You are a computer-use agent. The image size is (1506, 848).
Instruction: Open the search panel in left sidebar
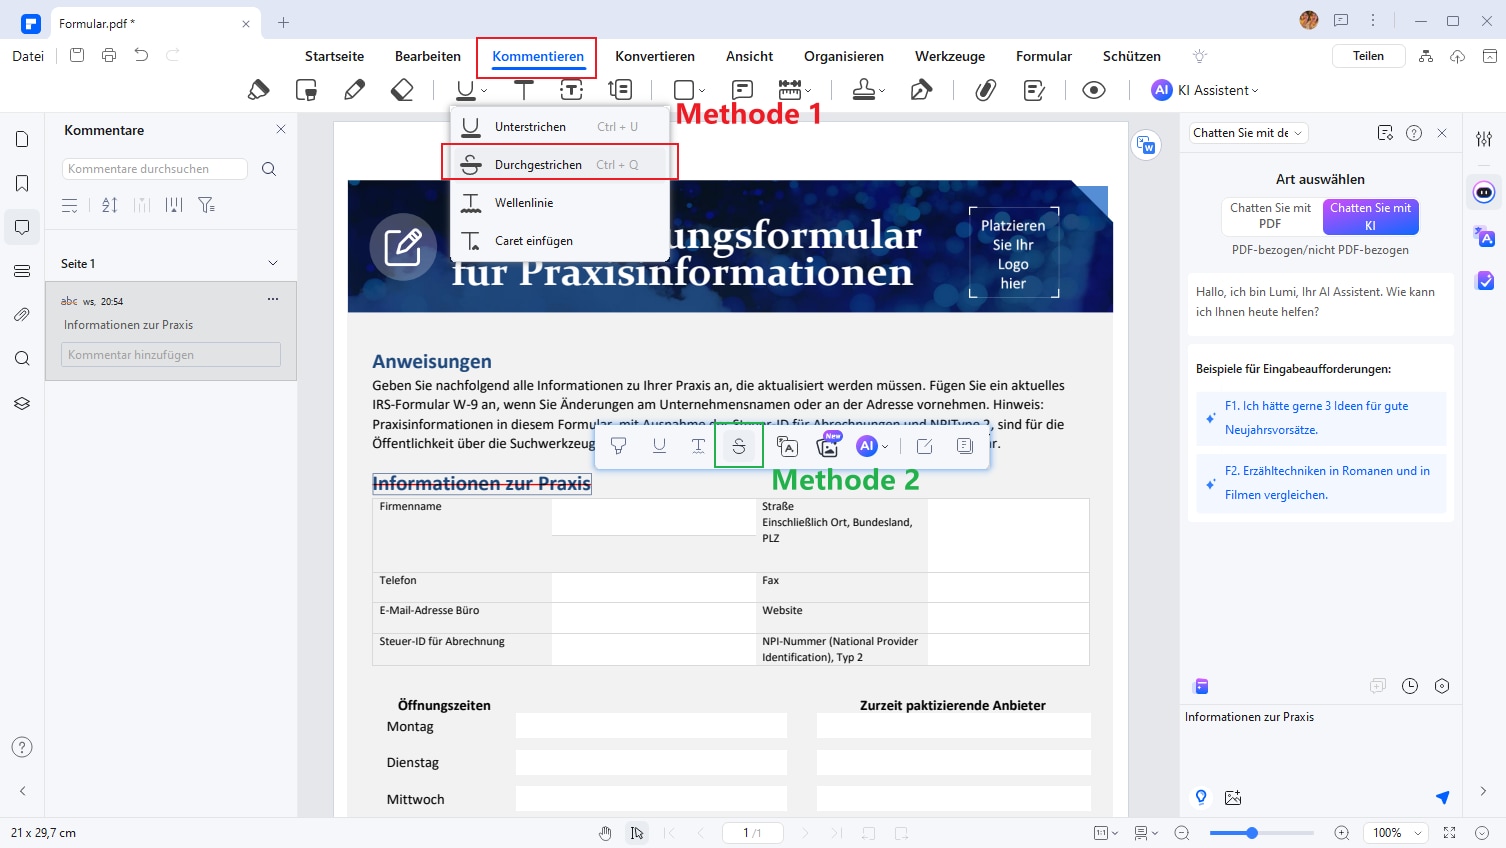click(x=22, y=359)
